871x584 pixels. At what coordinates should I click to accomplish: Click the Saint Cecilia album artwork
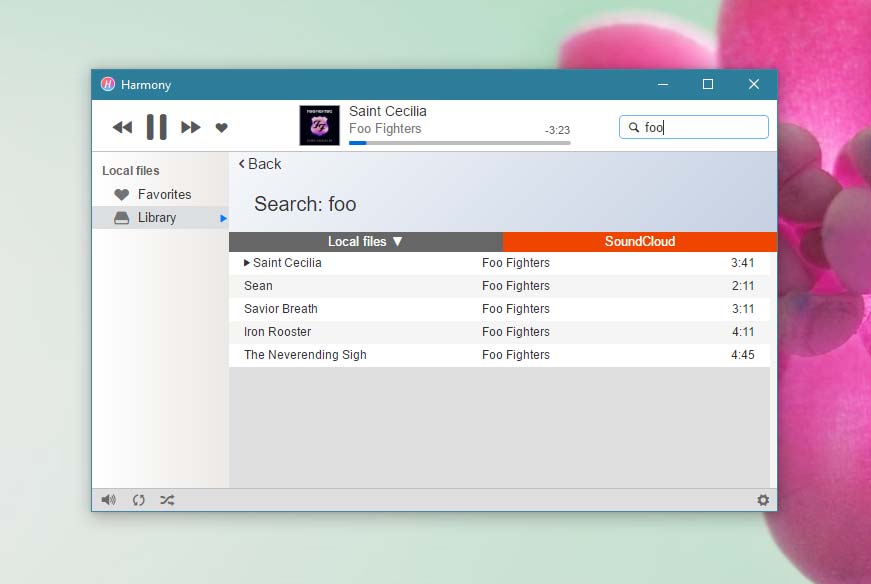319,126
